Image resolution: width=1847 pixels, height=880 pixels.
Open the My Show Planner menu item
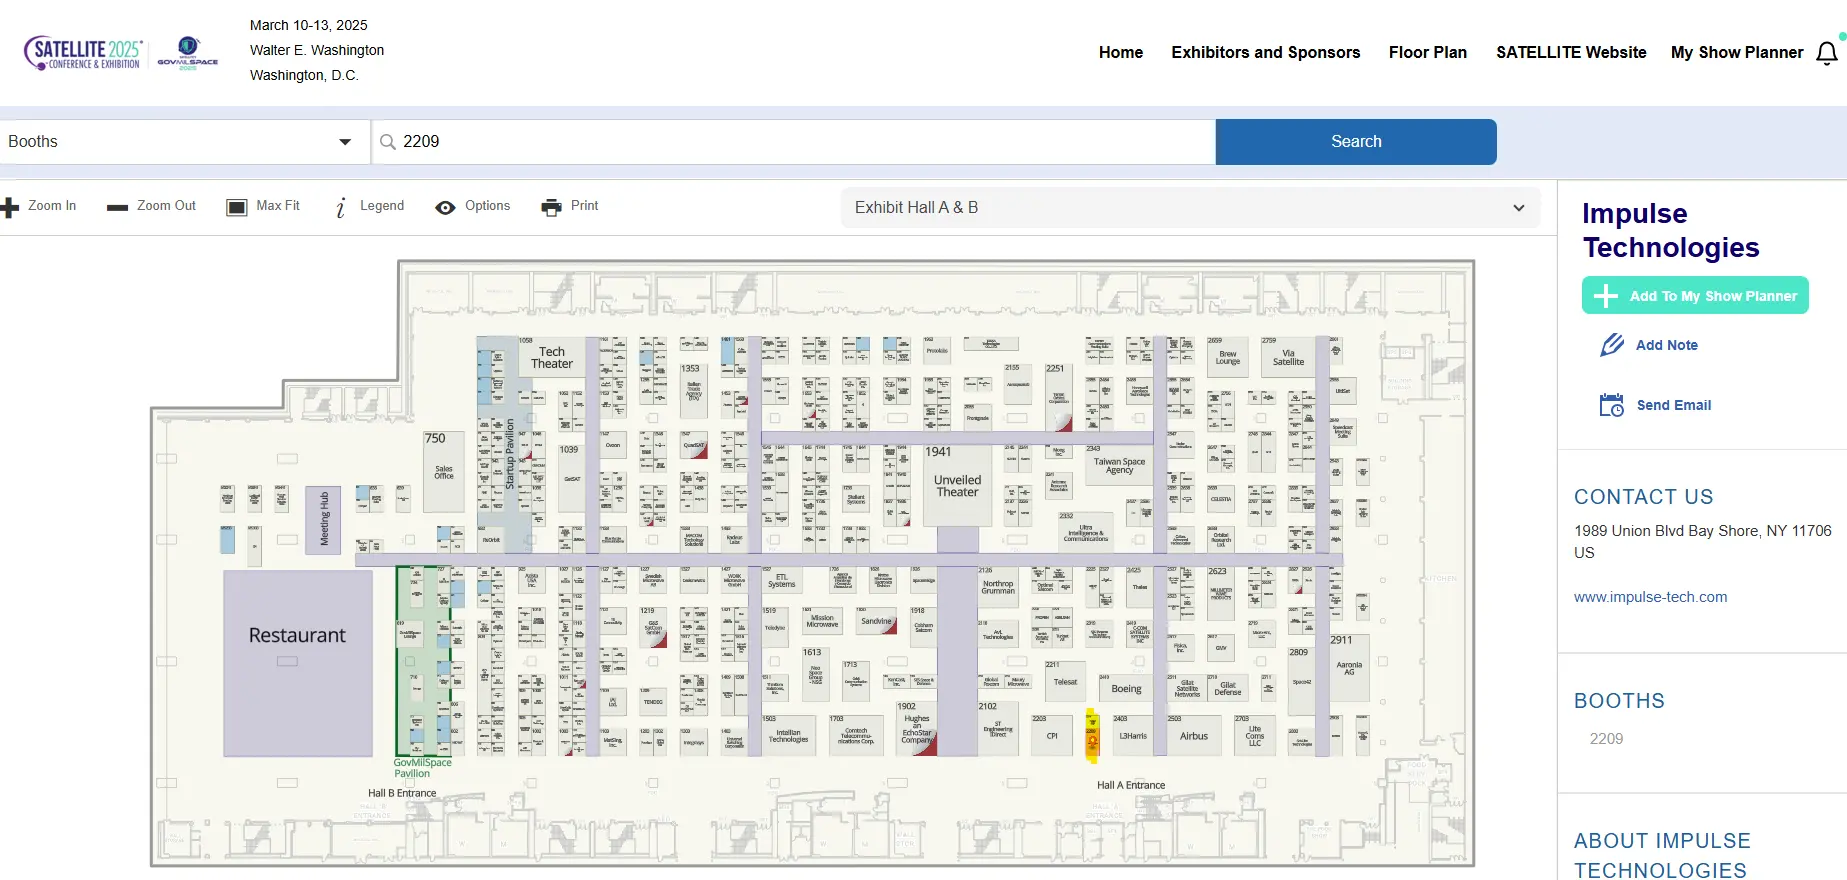1736,52
